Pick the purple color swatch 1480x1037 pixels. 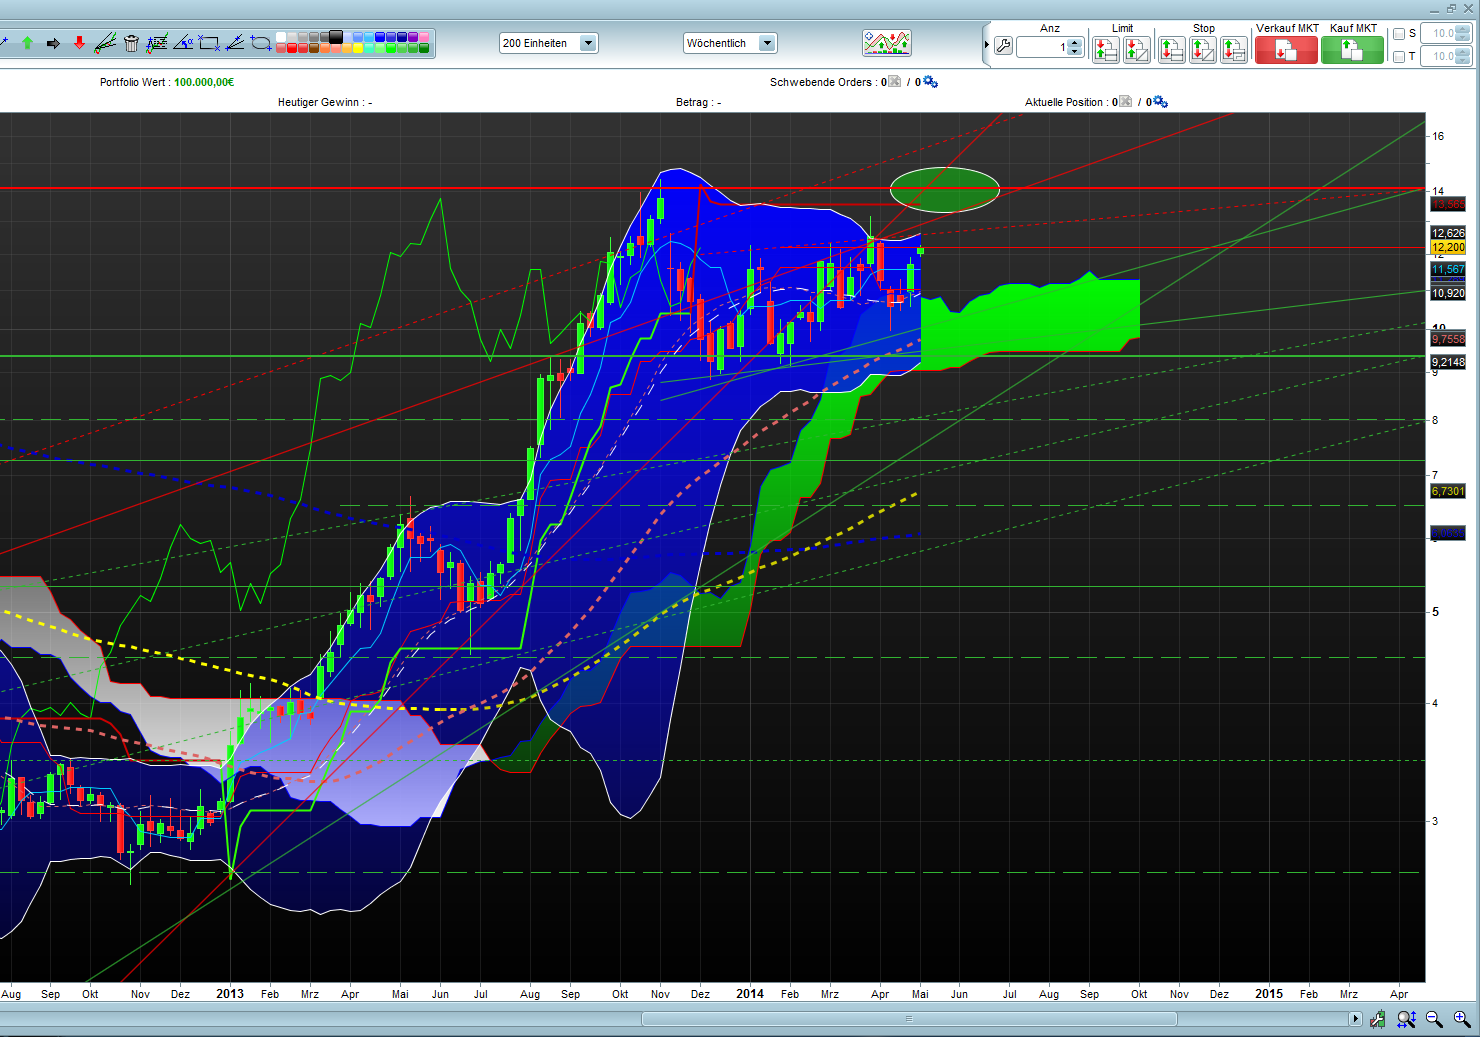(413, 37)
